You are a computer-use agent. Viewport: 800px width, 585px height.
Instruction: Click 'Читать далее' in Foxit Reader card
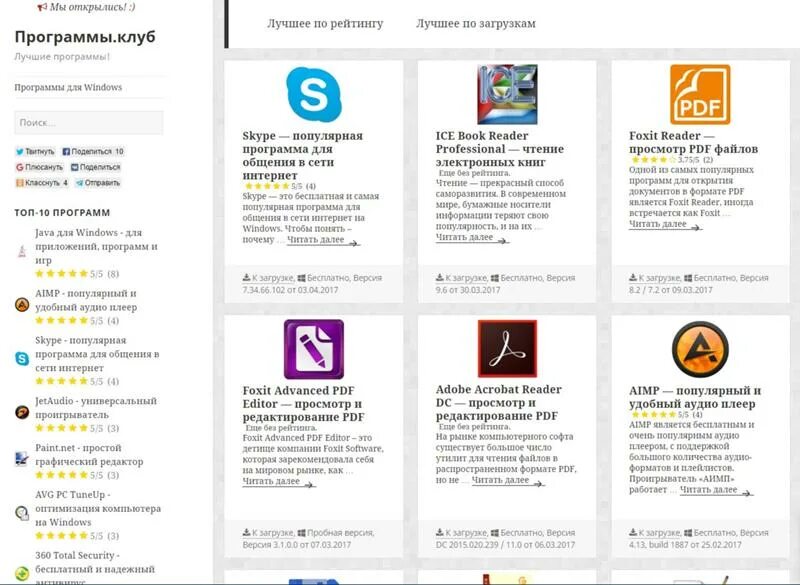(x=665, y=224)
